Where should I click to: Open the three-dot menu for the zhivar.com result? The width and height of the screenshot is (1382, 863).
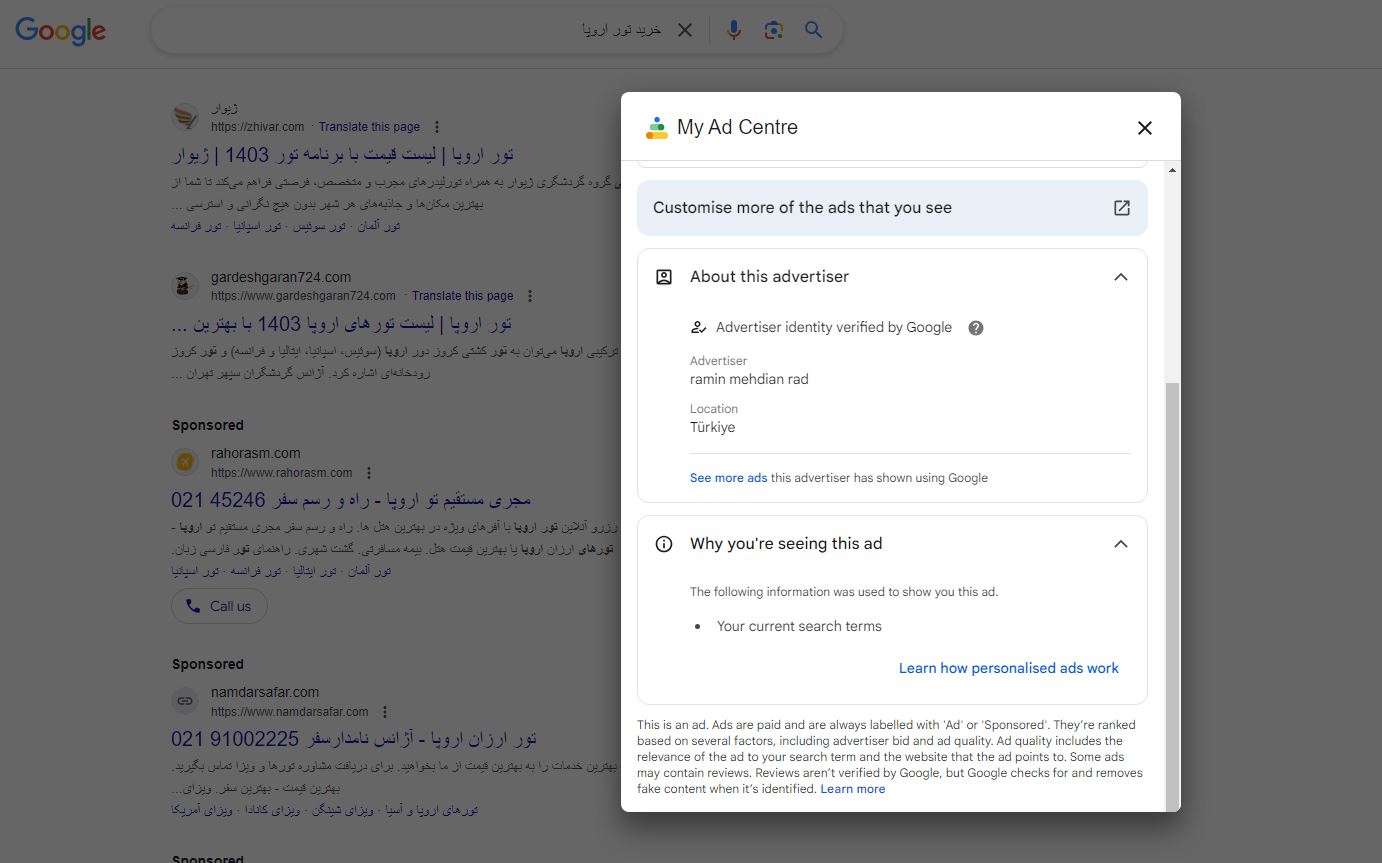tap(437, 127)
